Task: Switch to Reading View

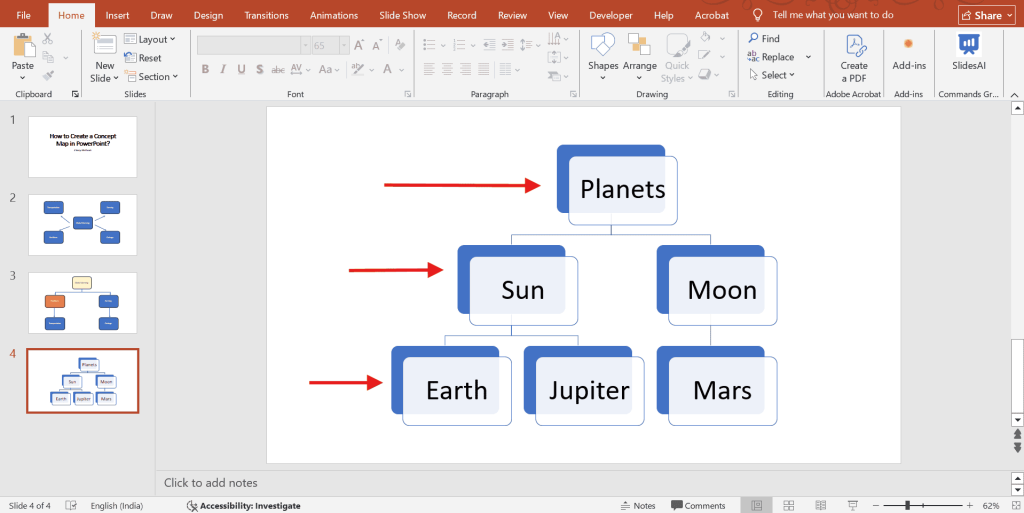Action: point(821,505)
